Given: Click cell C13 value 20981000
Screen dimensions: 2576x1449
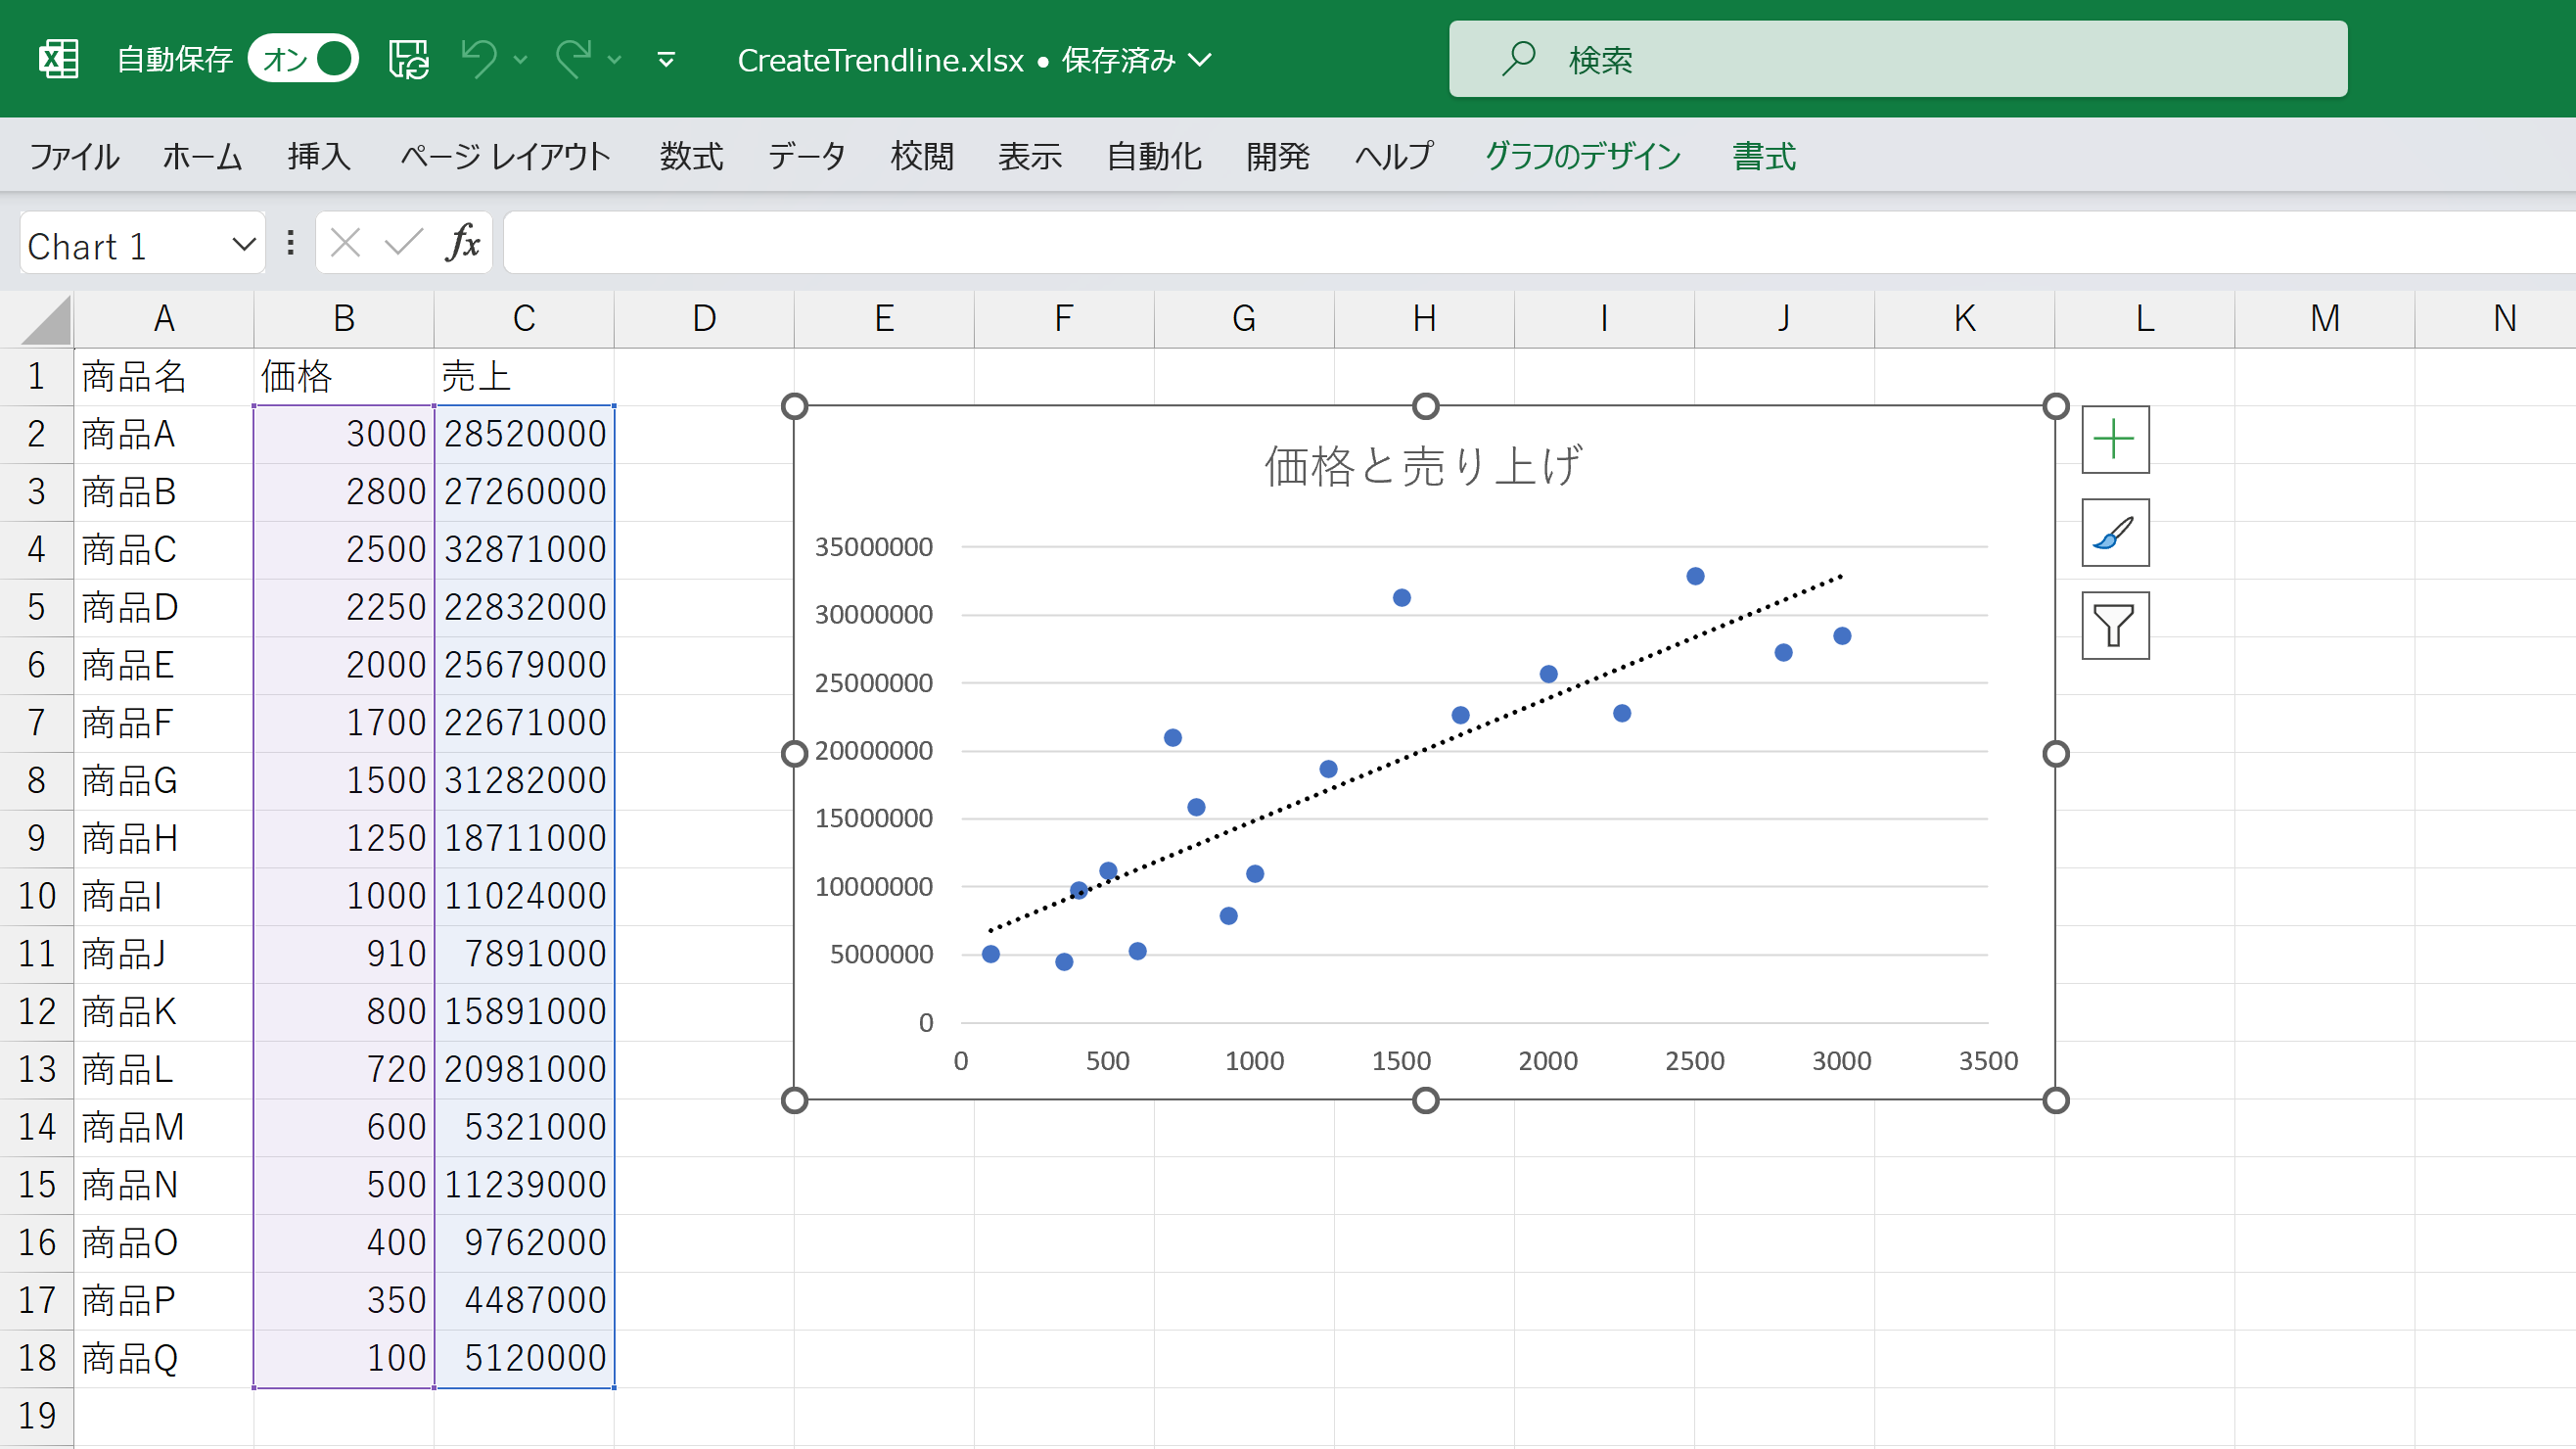Looking at the screenshot, I should pyautogui.click(x=524, y=1069).
